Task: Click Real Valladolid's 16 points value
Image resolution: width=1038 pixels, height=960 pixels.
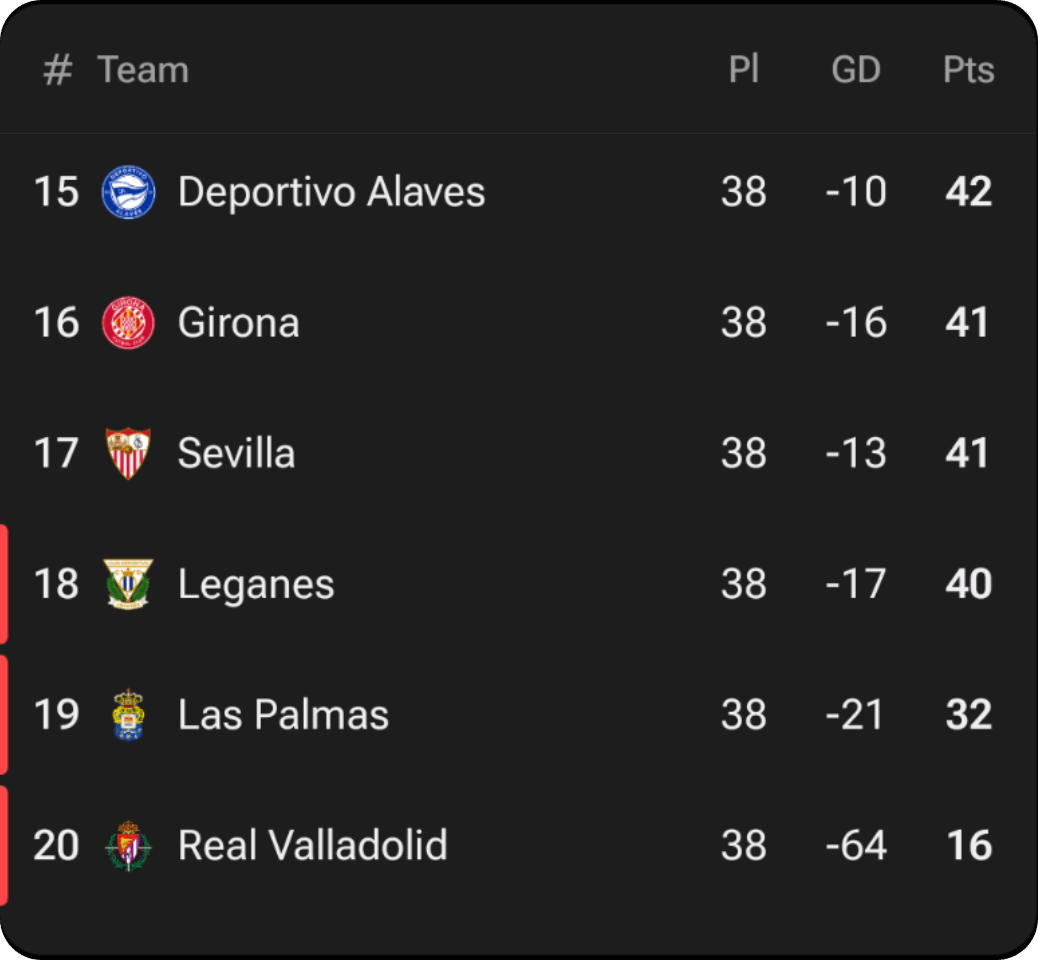Action: 968,846
